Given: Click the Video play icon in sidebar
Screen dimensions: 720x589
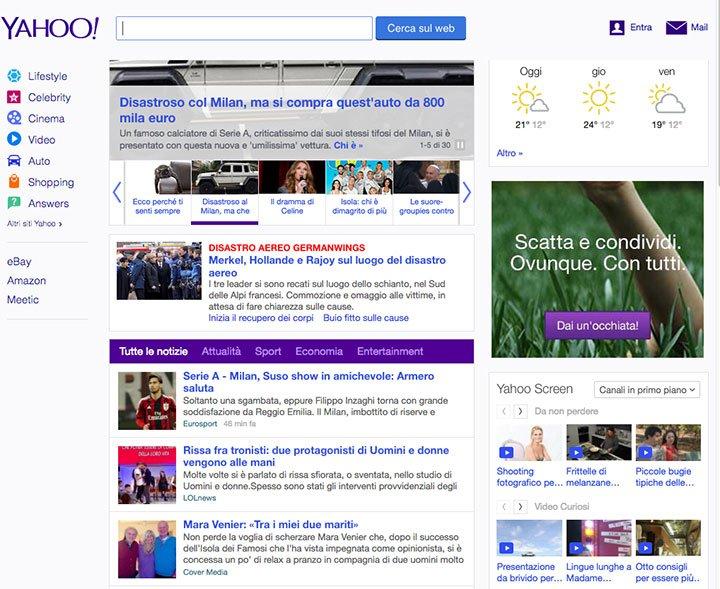Looking at the screenshot, I should pyautogui.click(x=14, y=139).
